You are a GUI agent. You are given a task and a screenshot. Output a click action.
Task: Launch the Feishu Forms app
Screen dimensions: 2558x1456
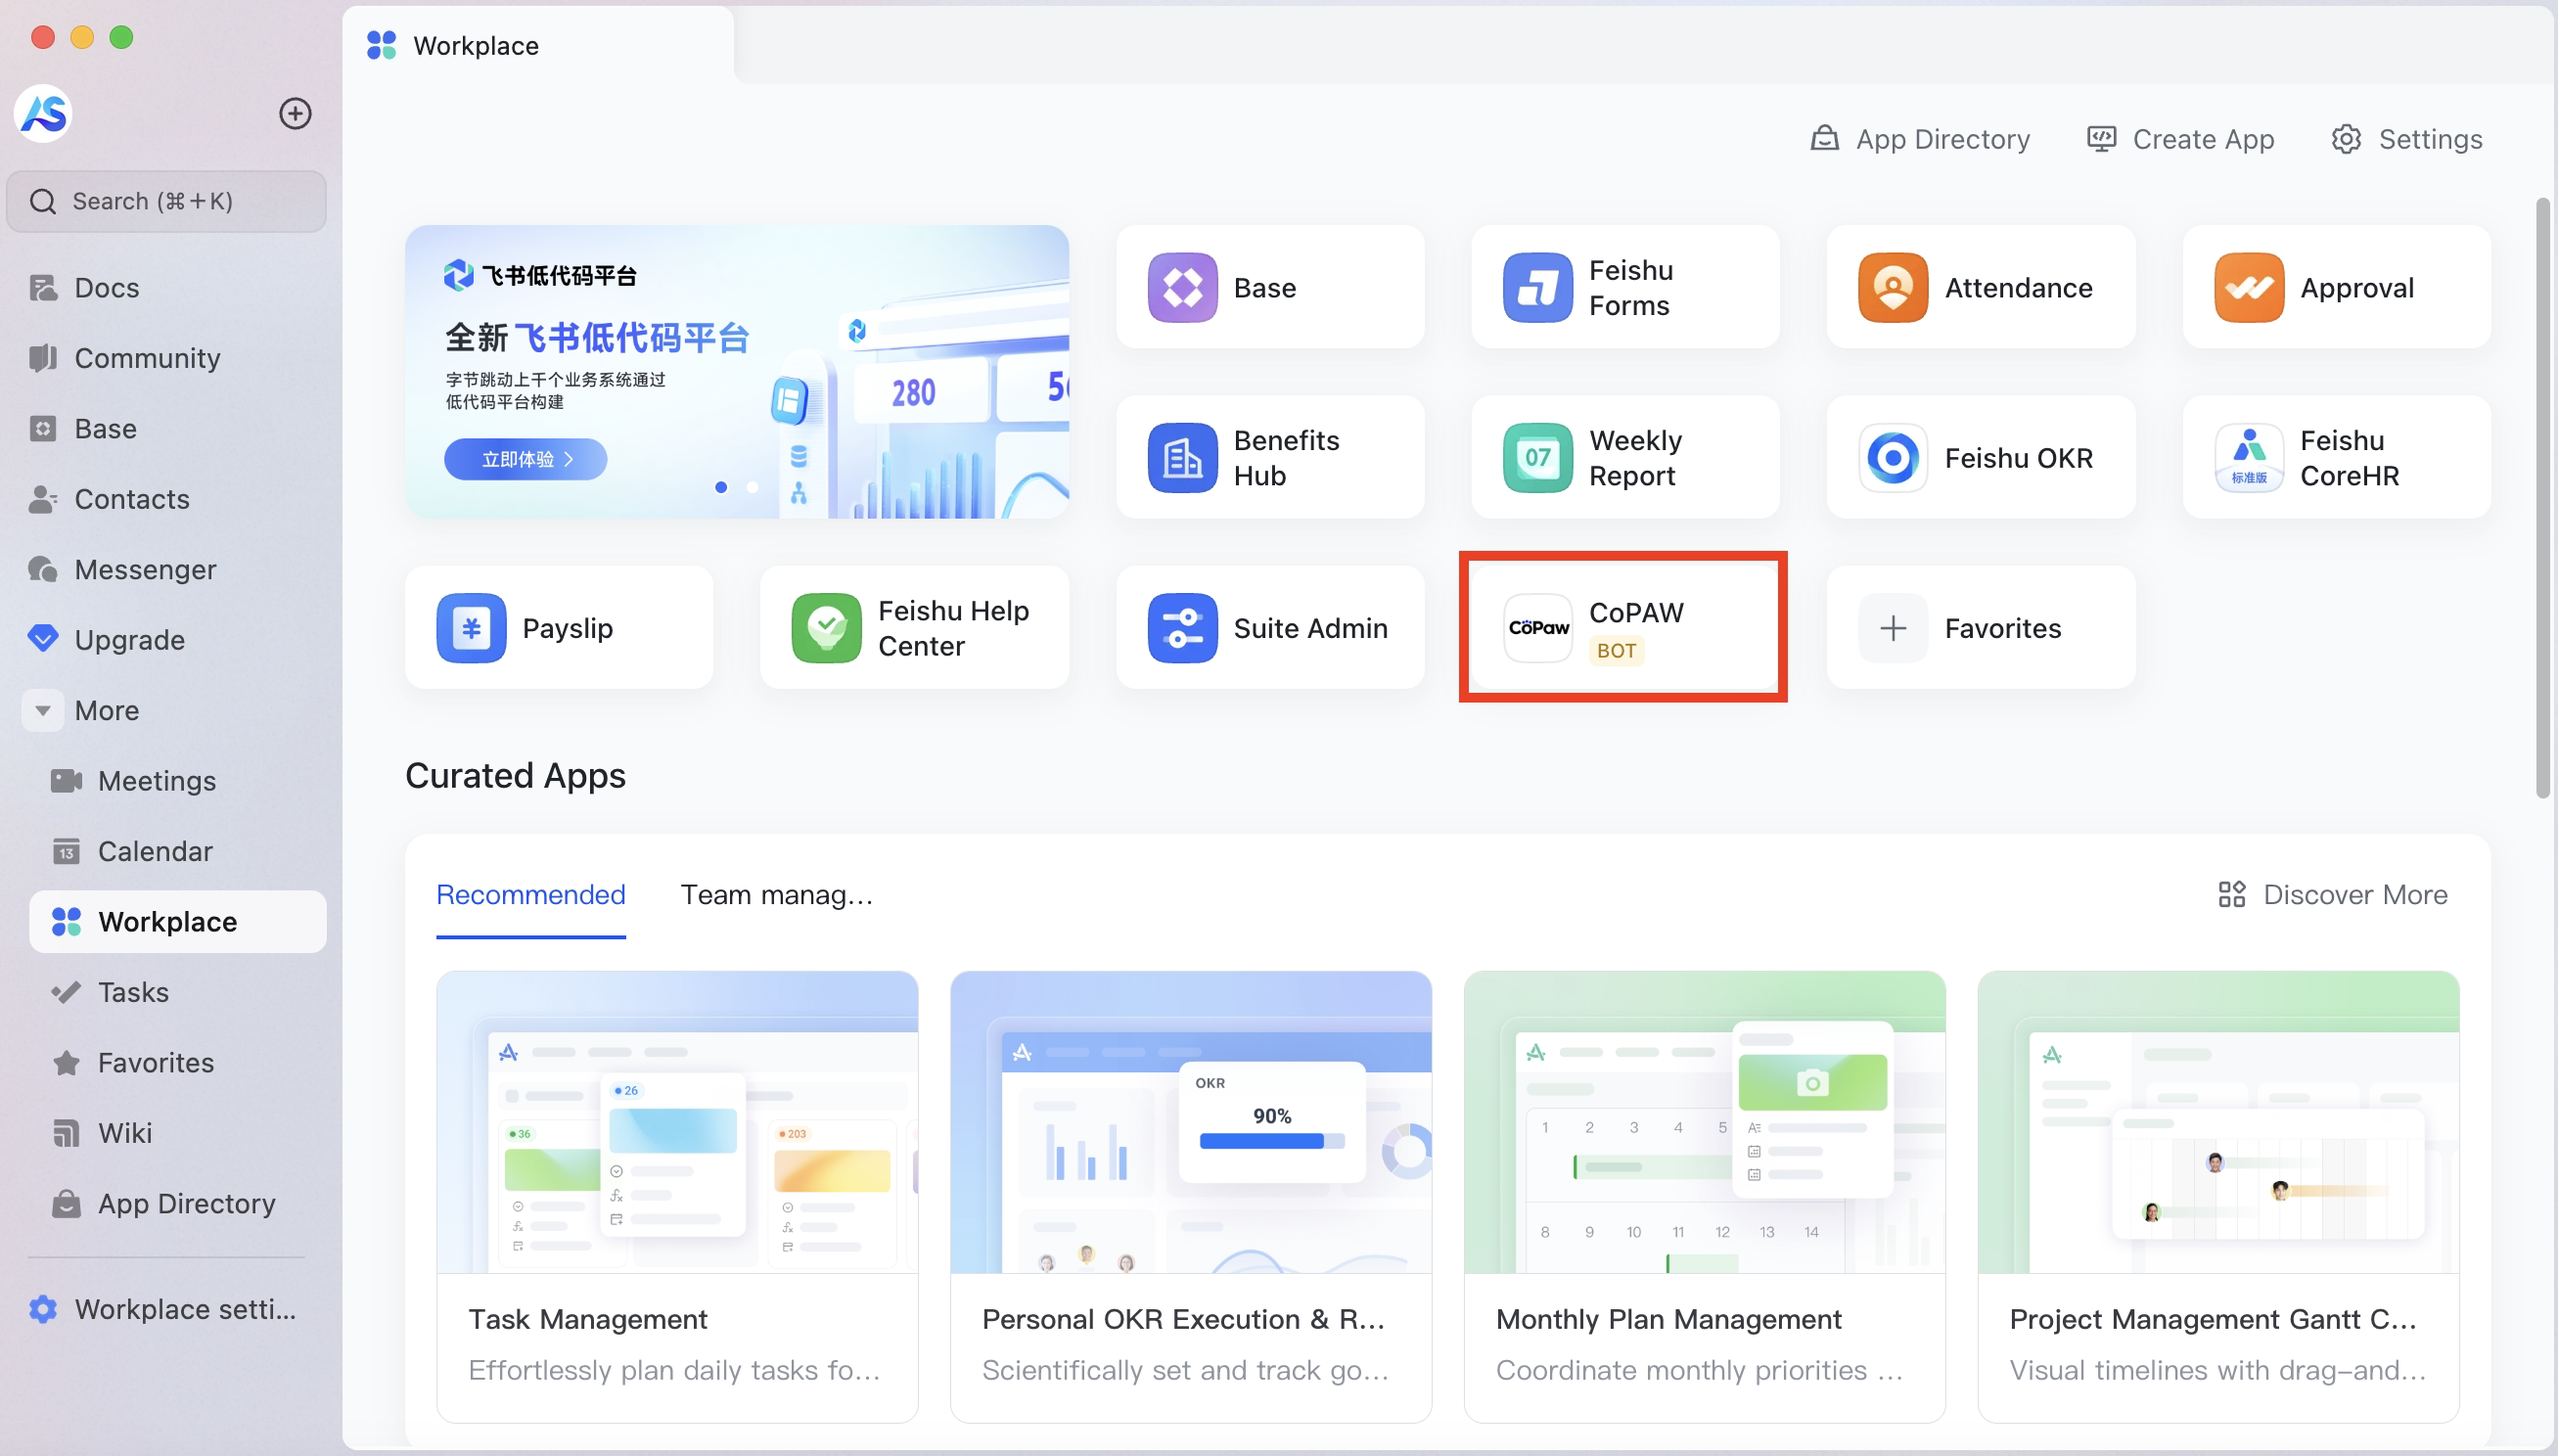point(1624,288)
